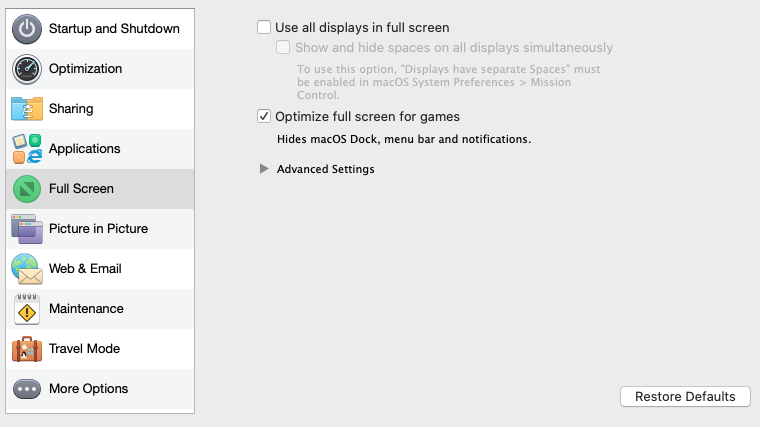
Task: Click the Sharing folder icon
Action: click(x=27, y=109)
